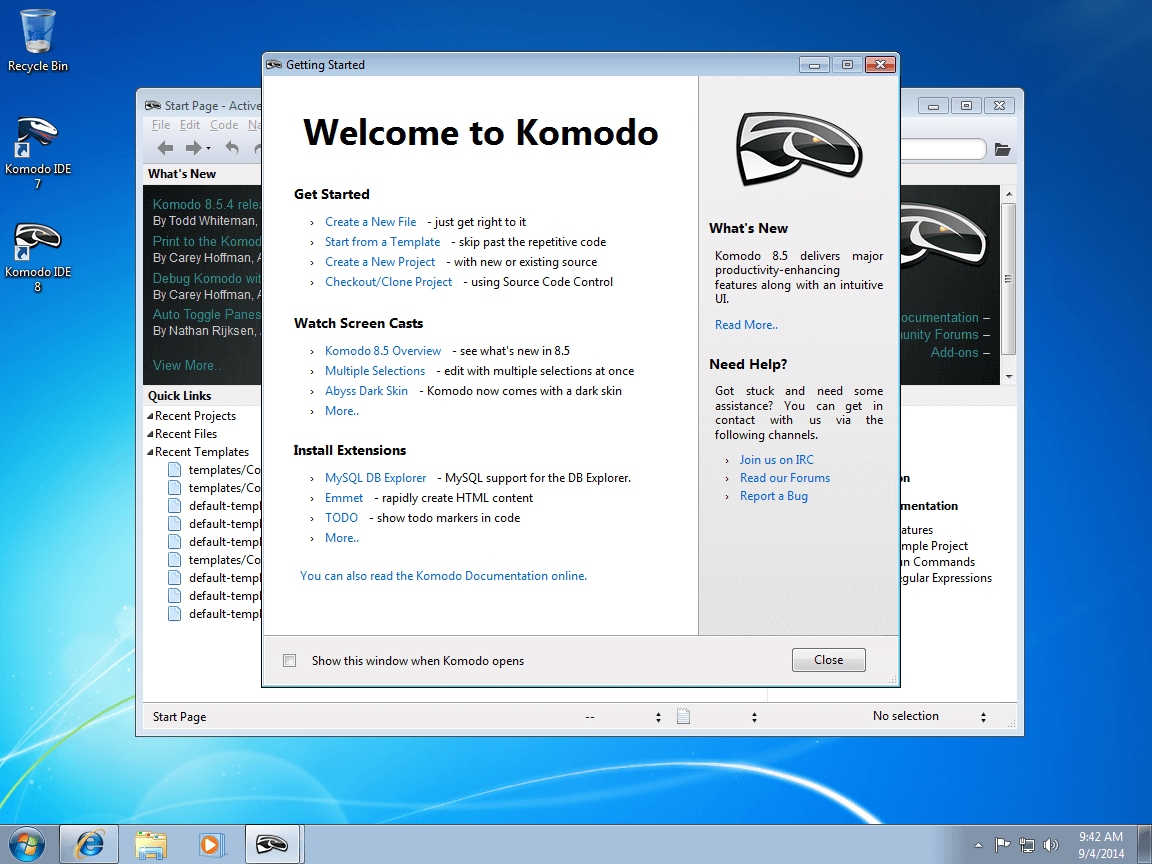Click 'Read our Forums' link

pos(785,478)
